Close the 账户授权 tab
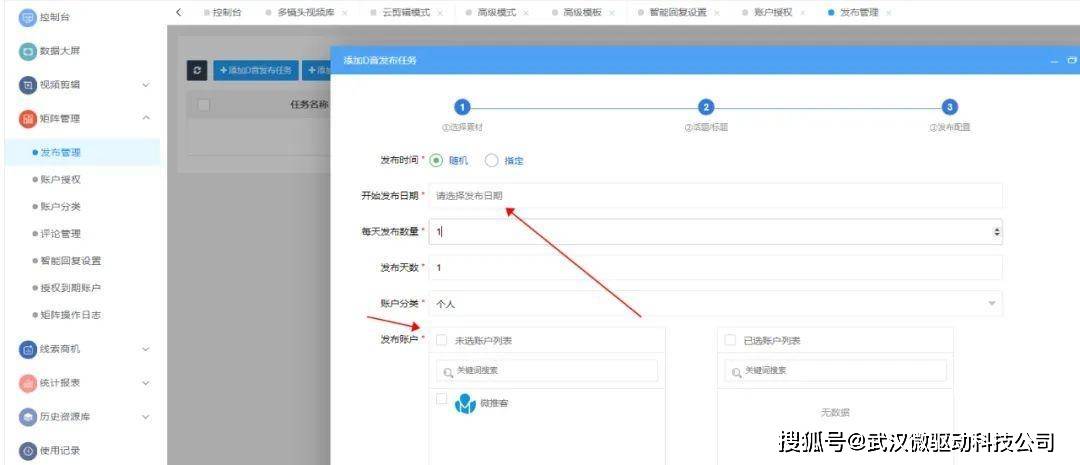This screenshot has width=1080, height=465. pos(802,13)
